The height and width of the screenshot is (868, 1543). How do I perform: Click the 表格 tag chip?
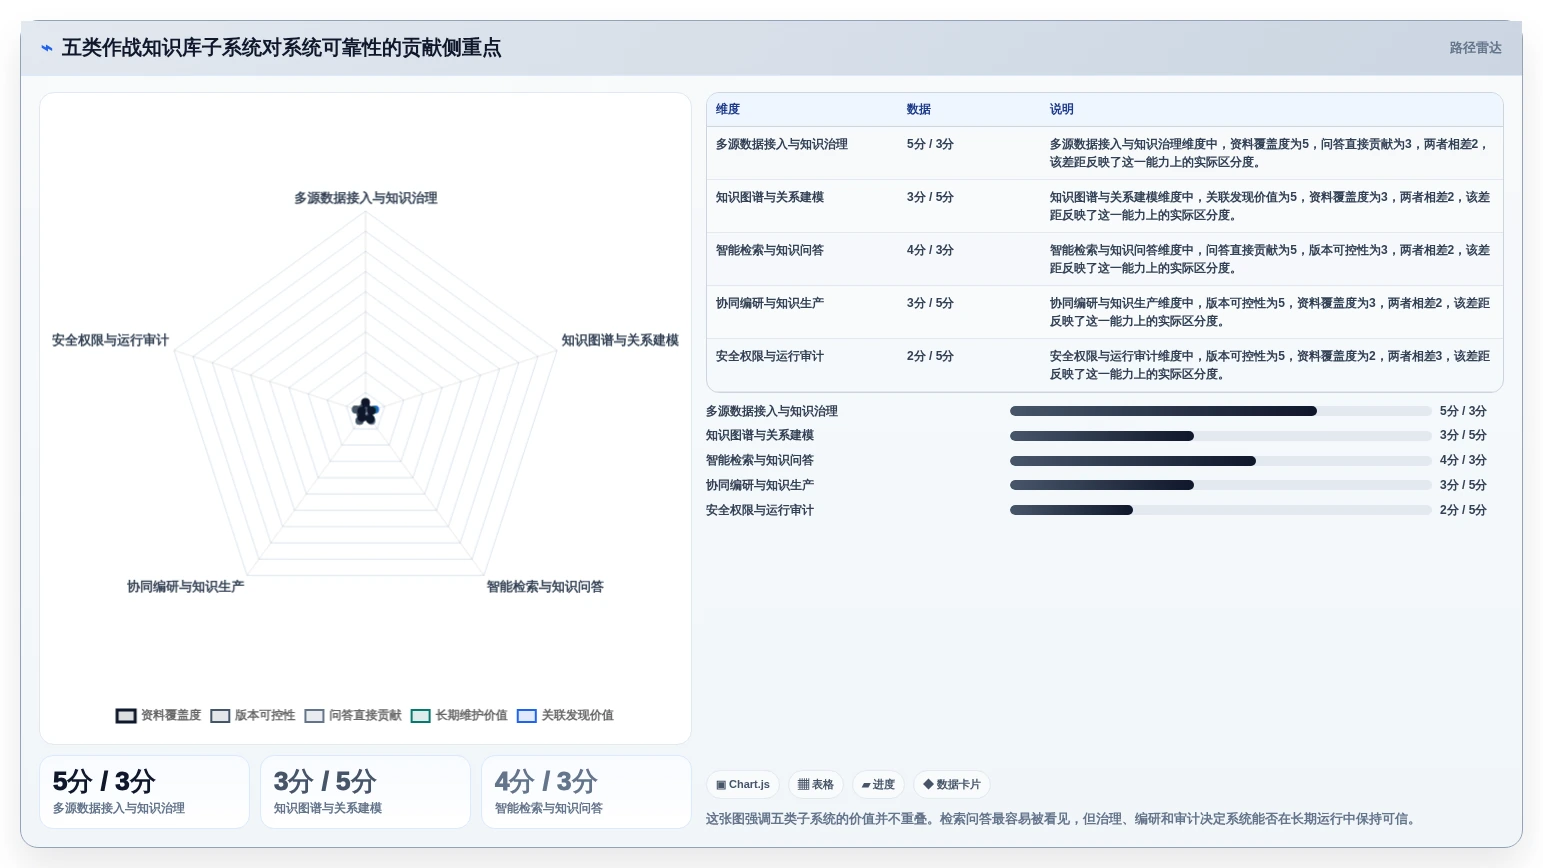coord(816,785)
